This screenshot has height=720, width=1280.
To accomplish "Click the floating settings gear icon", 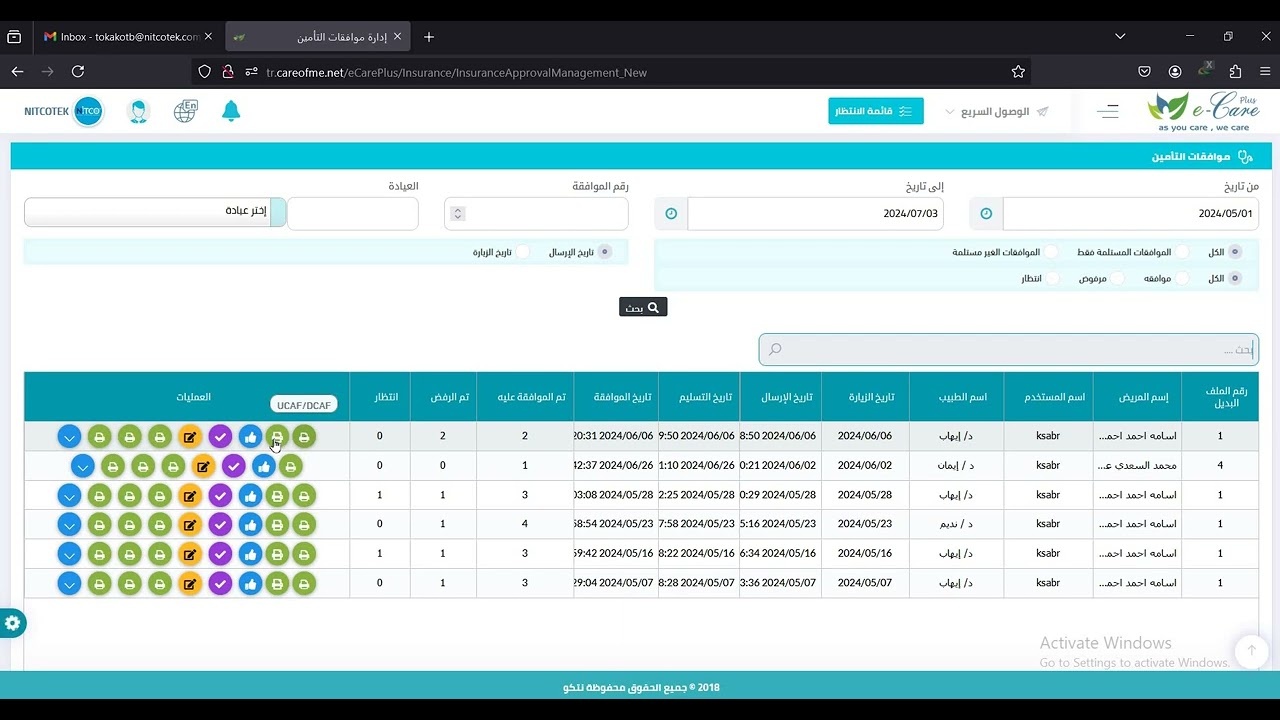I will pyautogui.click(x=12, y=623).
